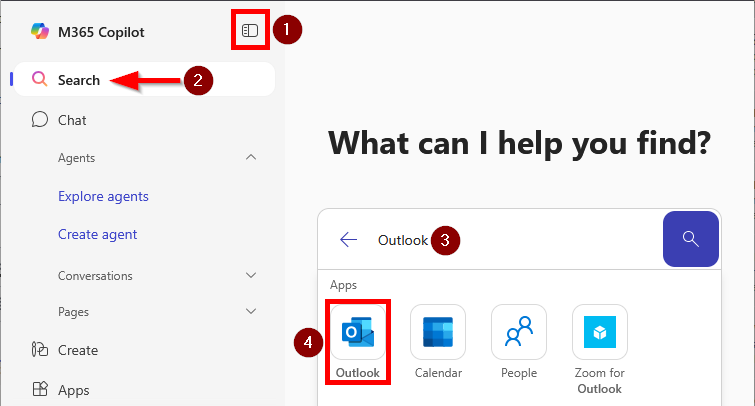Click the Create pen-and-shapes icon
The width and height of the screenshot is (755, 406).
[x=39, y=349]
